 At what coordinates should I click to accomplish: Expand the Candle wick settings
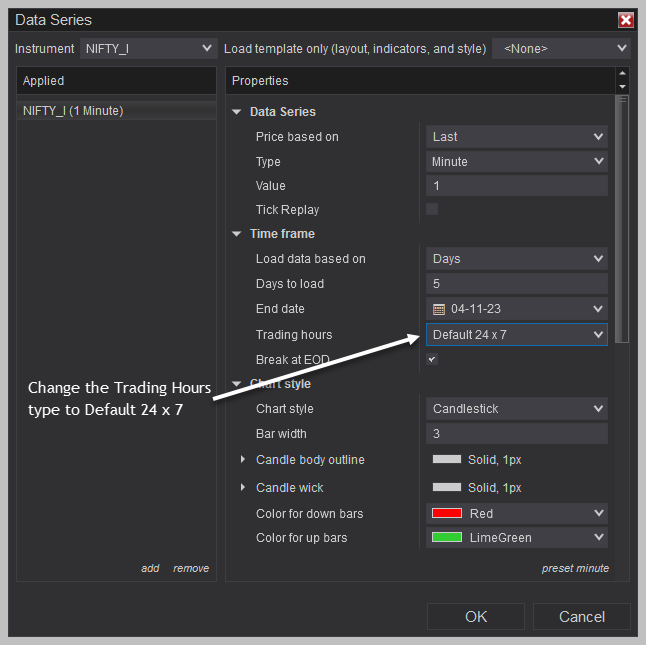point(243,487)
